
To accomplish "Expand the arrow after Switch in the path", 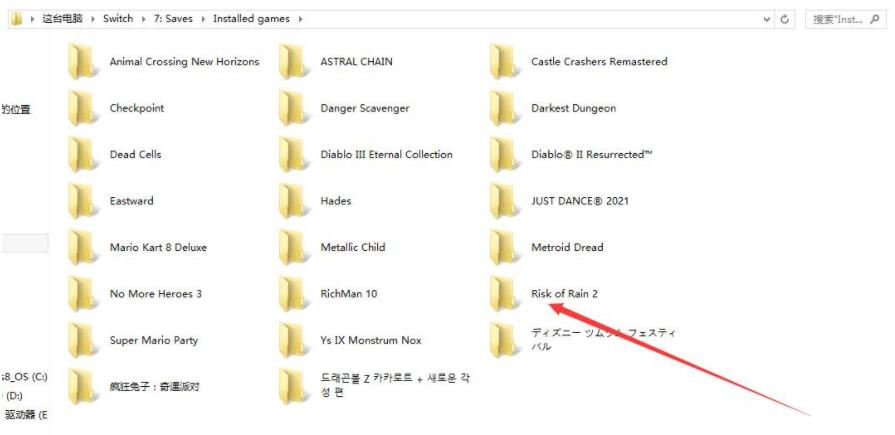I will [143, 19].
